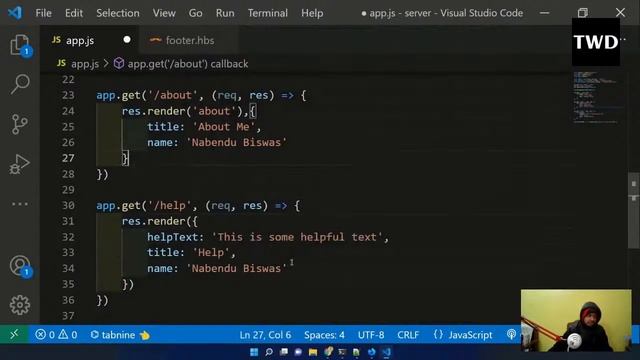Screen dimensions: 640x360
Task: Open the Accounts menu icon
Action: 20,266
